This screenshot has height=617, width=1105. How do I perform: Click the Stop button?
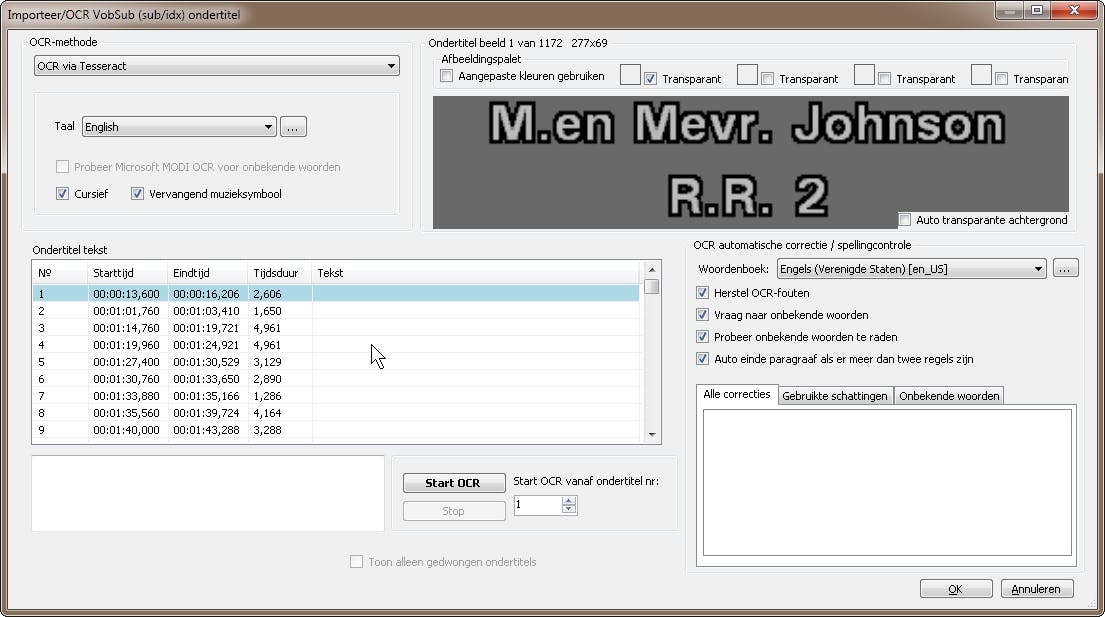click(454, 511)
